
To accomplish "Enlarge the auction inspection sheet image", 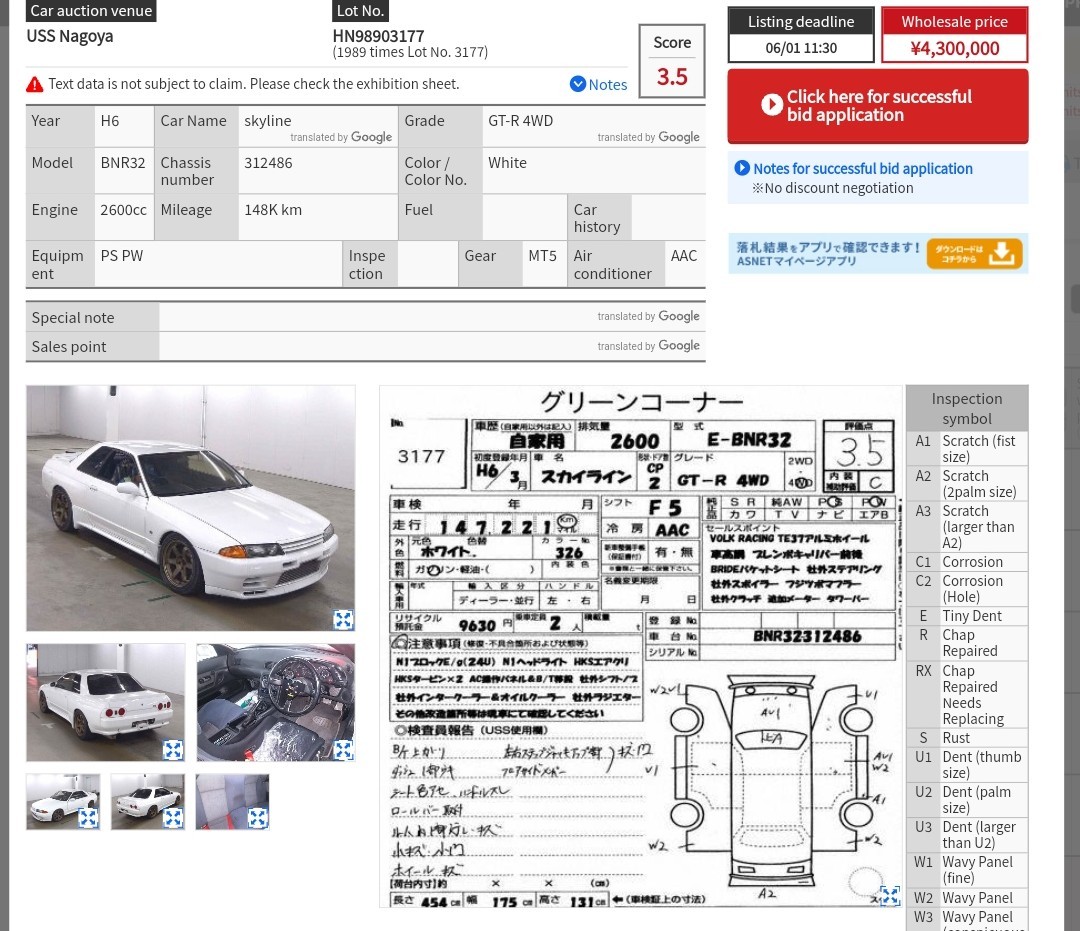I will 890,896.
